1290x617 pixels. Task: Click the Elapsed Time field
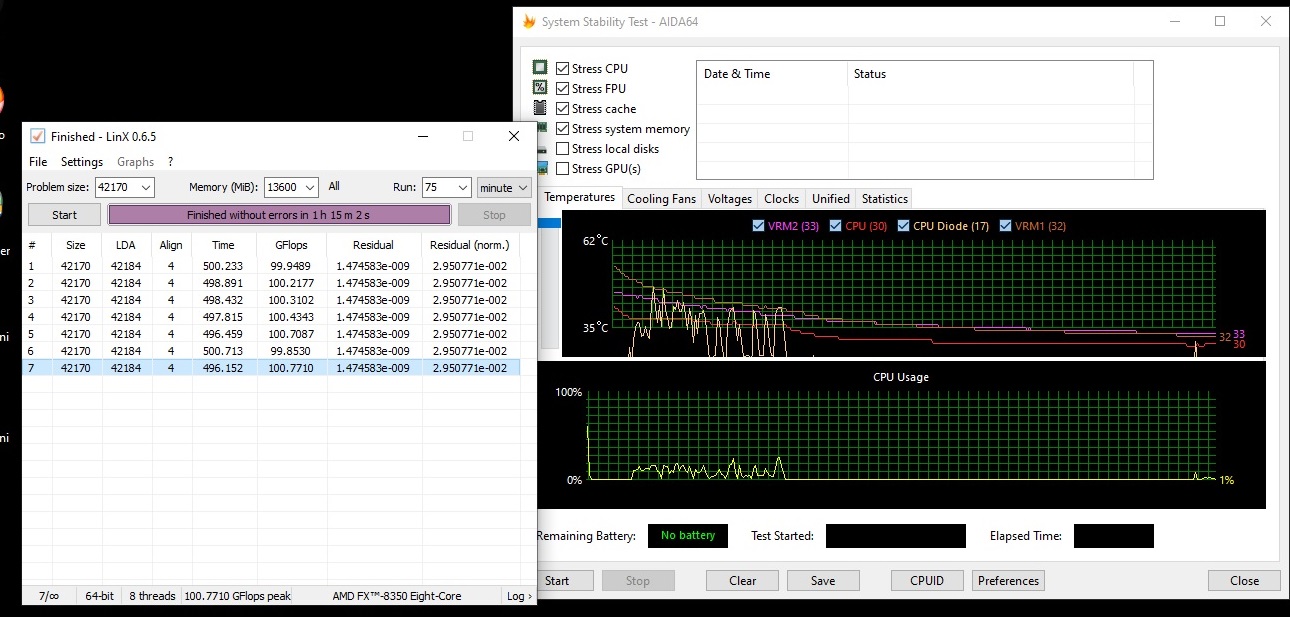point(1114,536)
